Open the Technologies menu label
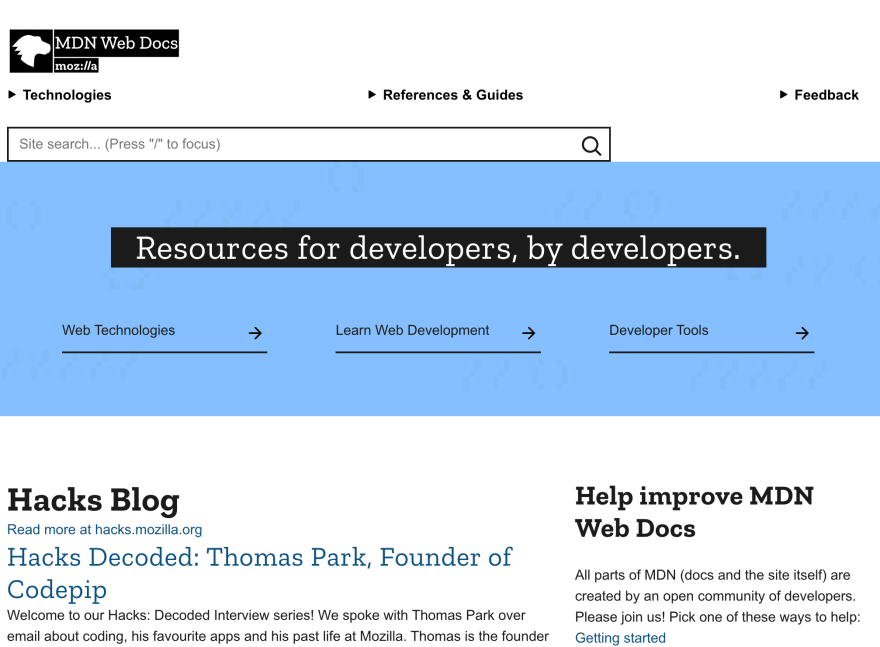The width and height of the screenshot is (880, 647). coord(67,95)
